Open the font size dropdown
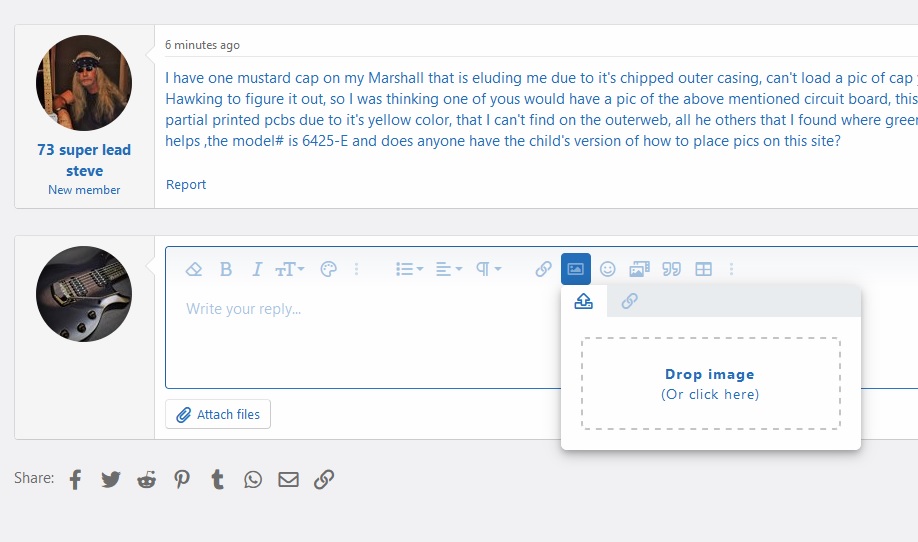This screenshot has width=918, height=542. pyautogui.click(x=290, y=269)
